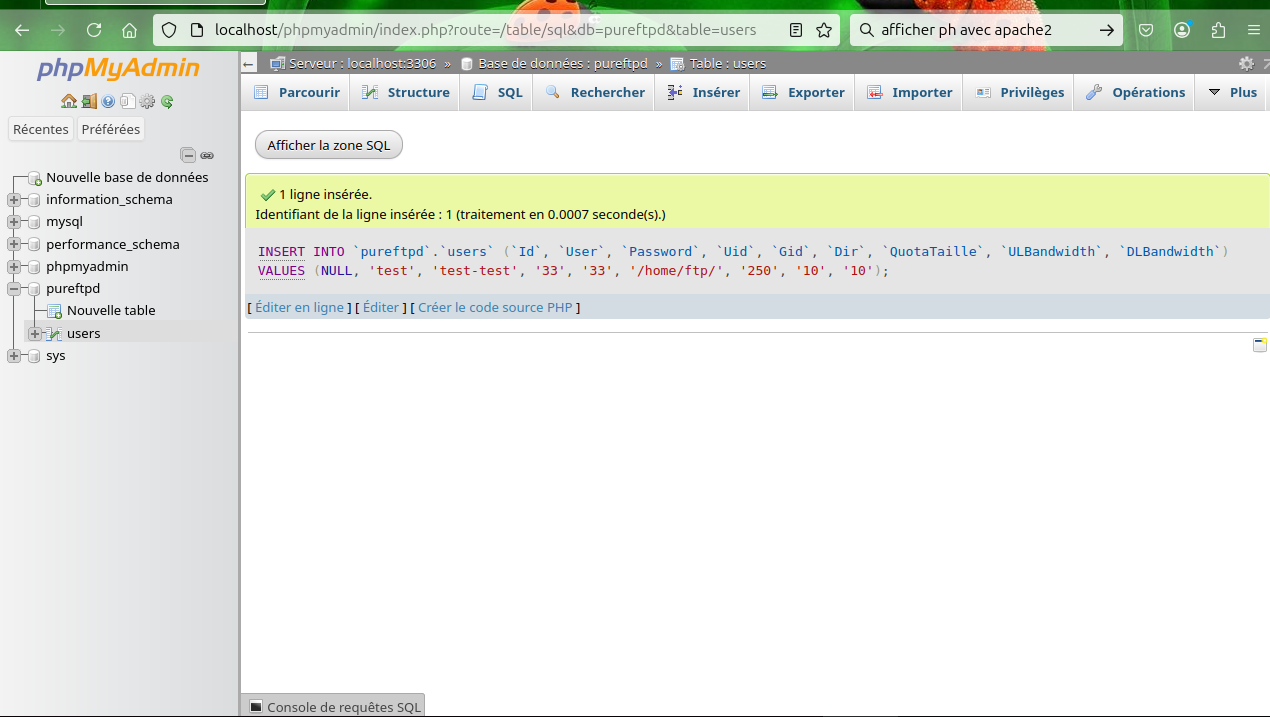Expand the phpmyadmin database node
1270x717 pixels.
coord(14,267)
